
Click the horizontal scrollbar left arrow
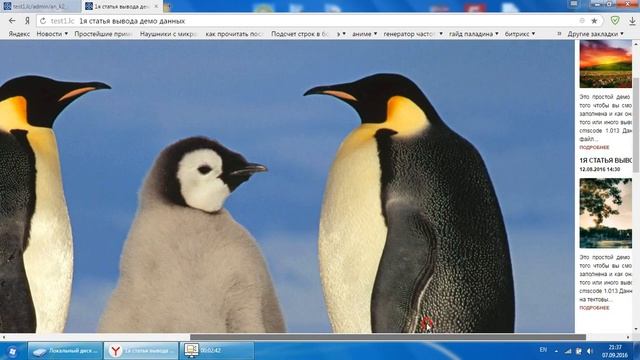(x=4, y=337)
